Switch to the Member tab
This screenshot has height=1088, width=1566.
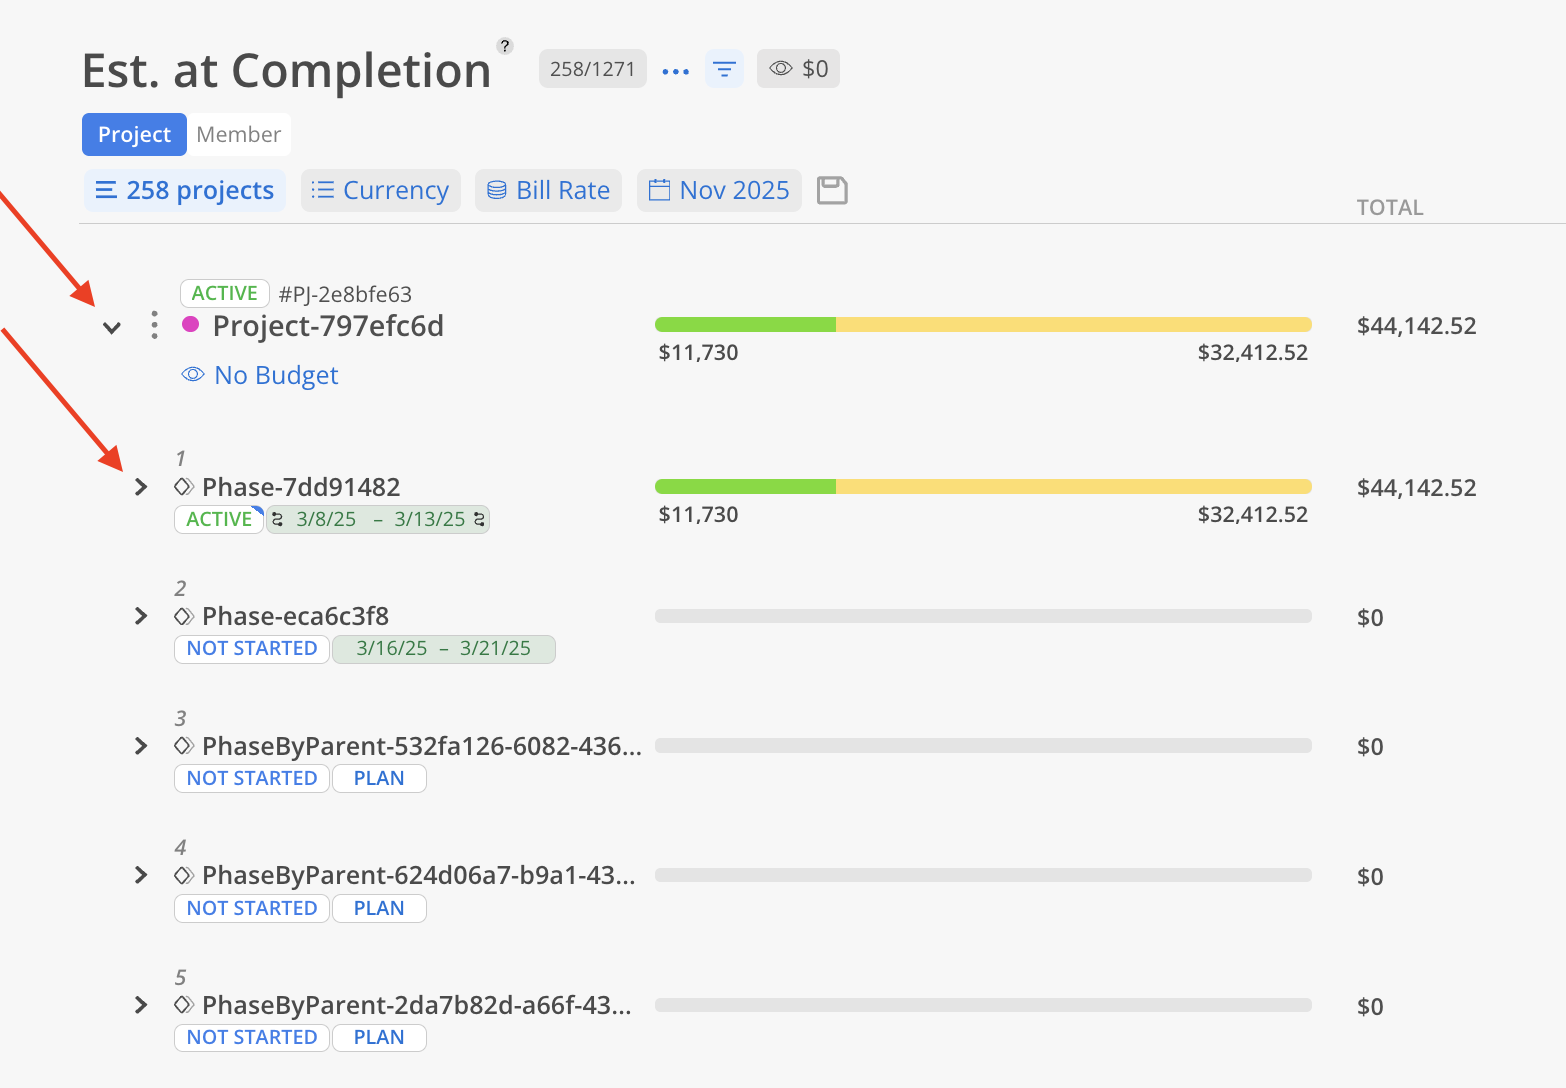(x=239, y=134)
